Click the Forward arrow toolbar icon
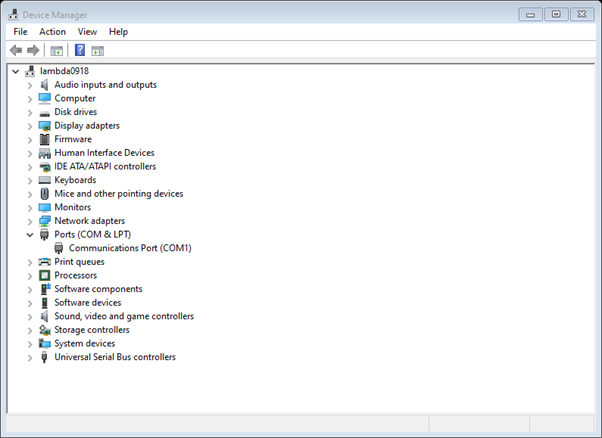This screenshot has width=602, height=438. click(x=33, y=50)
